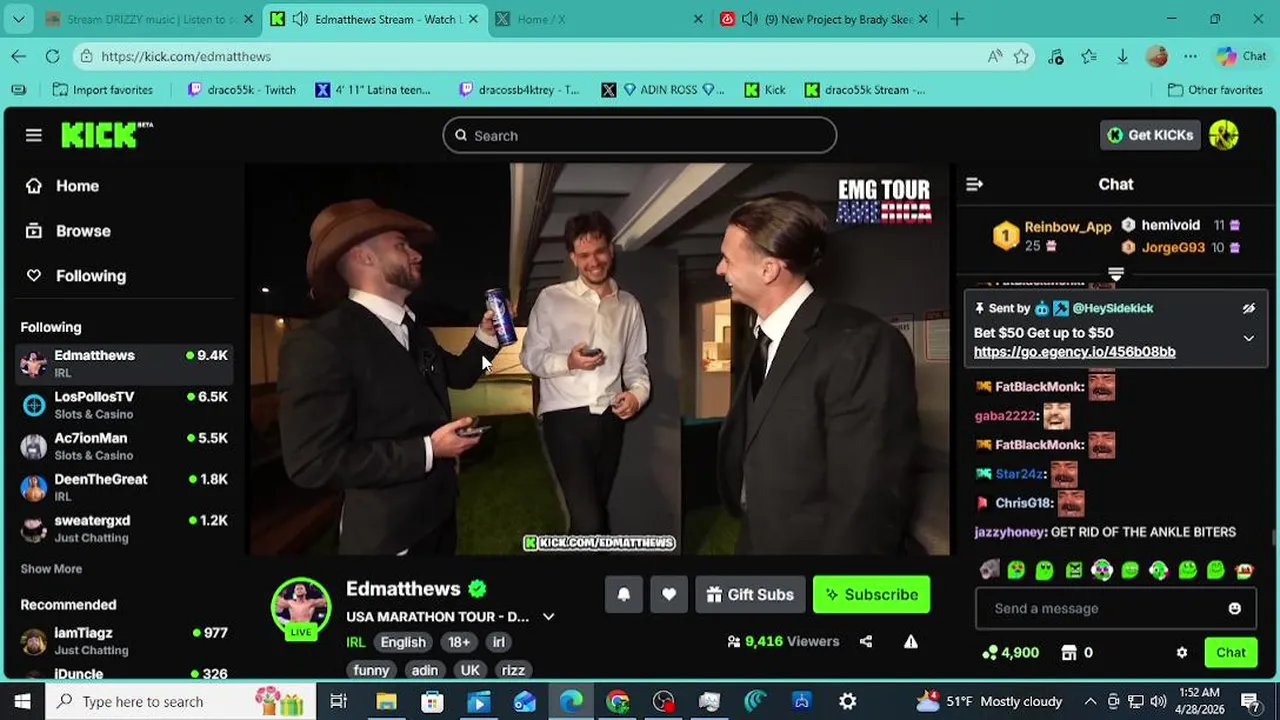Send message with Chat button
The image size is (1280, 720).
[x=1230, y=652]
